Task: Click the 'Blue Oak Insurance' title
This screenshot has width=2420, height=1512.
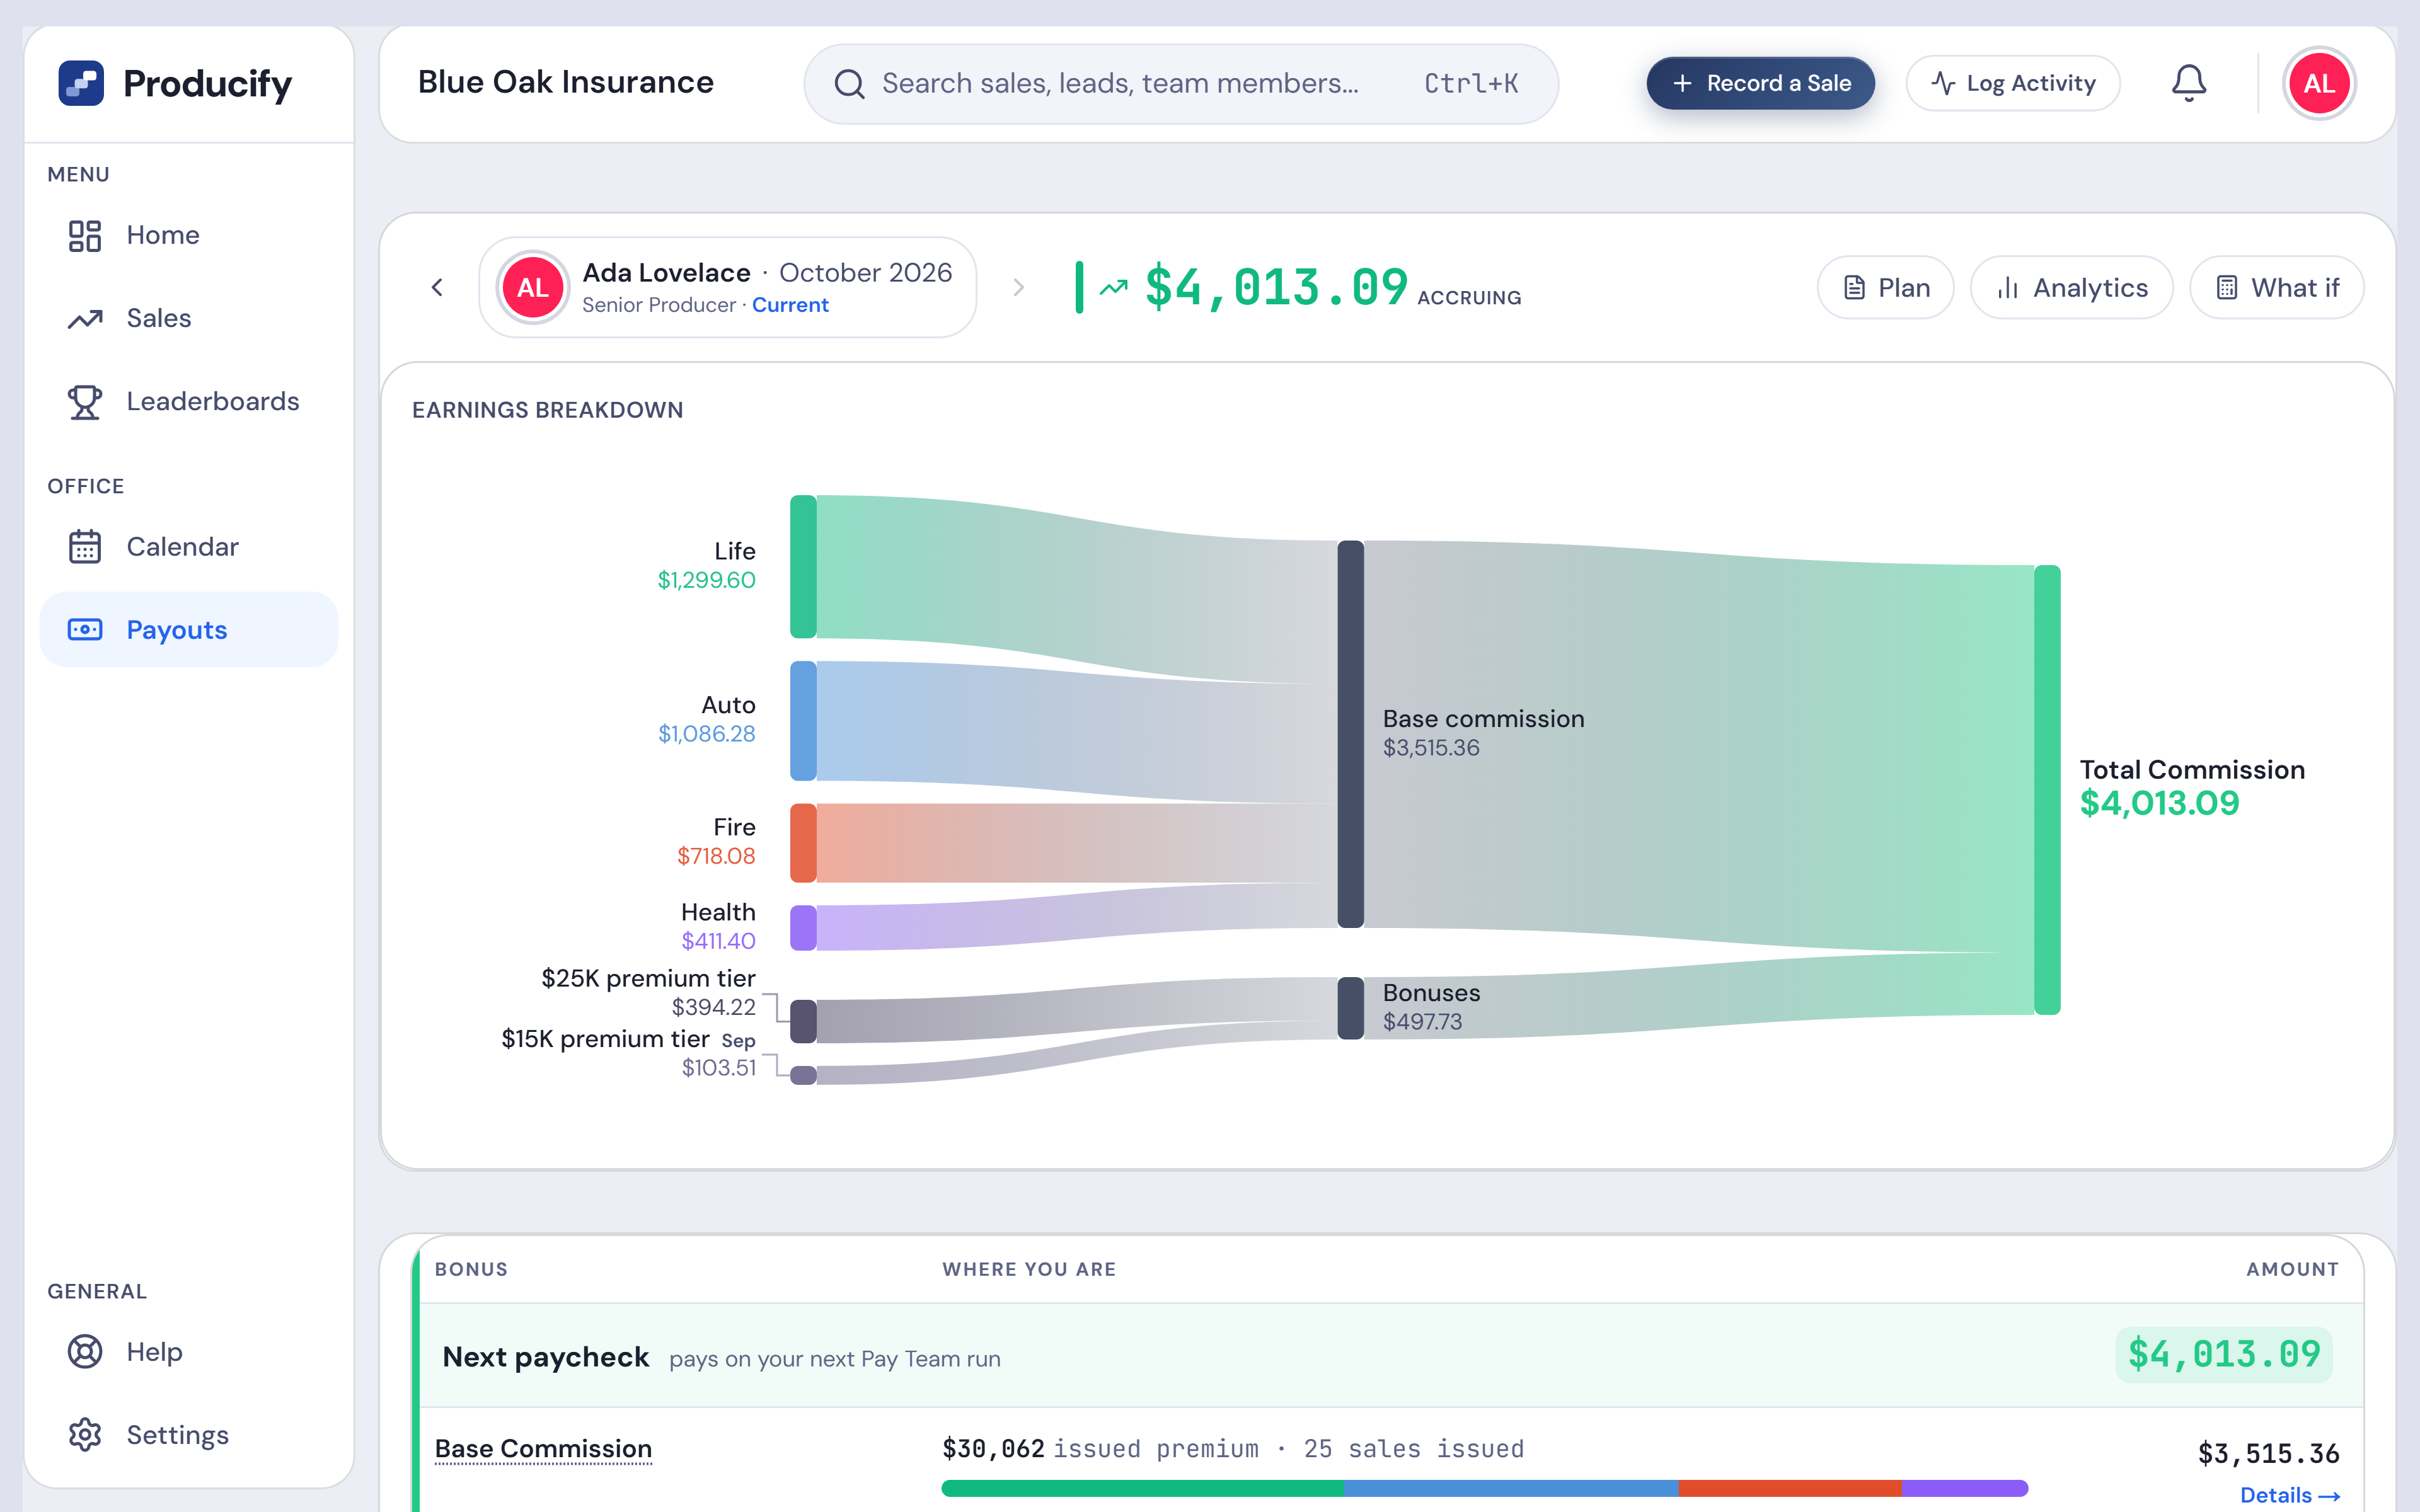Action: point(565,82)
